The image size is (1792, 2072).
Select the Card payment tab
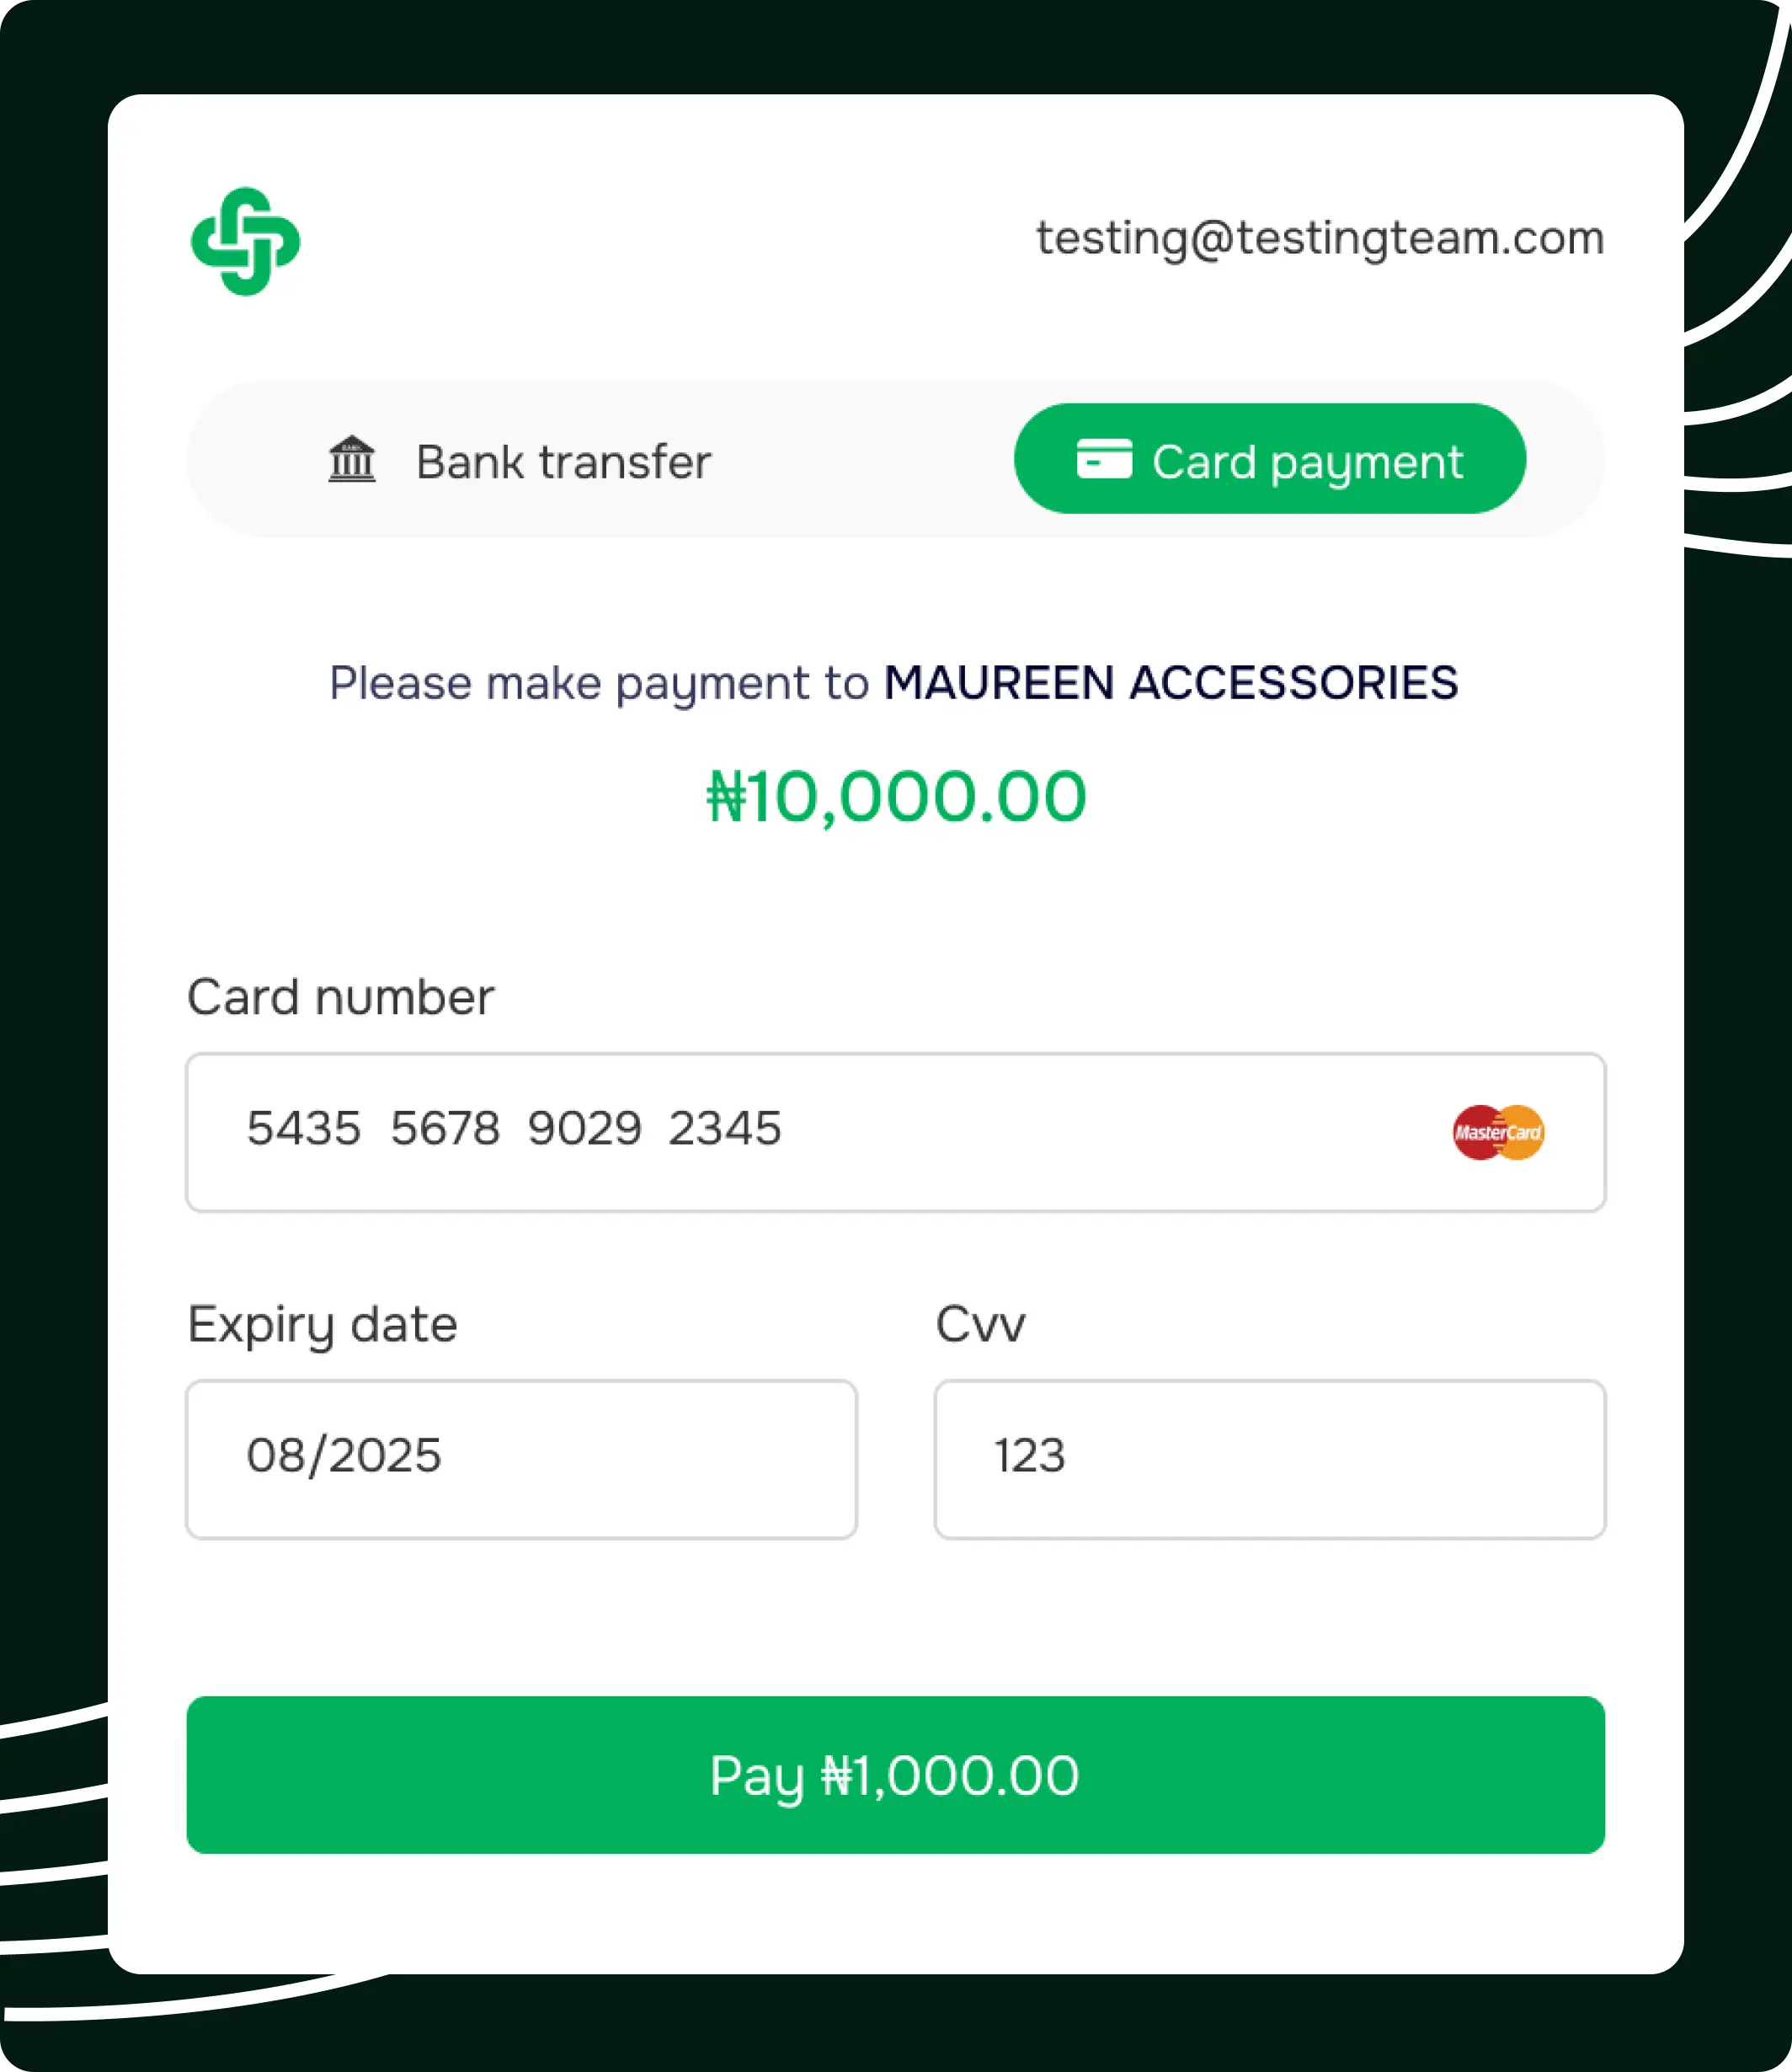tap(1269, 460)
